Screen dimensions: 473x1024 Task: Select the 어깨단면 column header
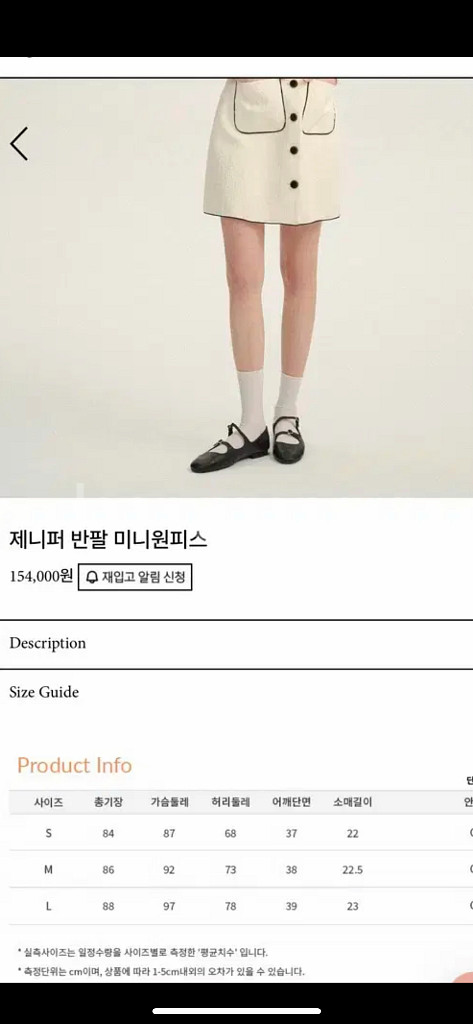click(291, 803)
